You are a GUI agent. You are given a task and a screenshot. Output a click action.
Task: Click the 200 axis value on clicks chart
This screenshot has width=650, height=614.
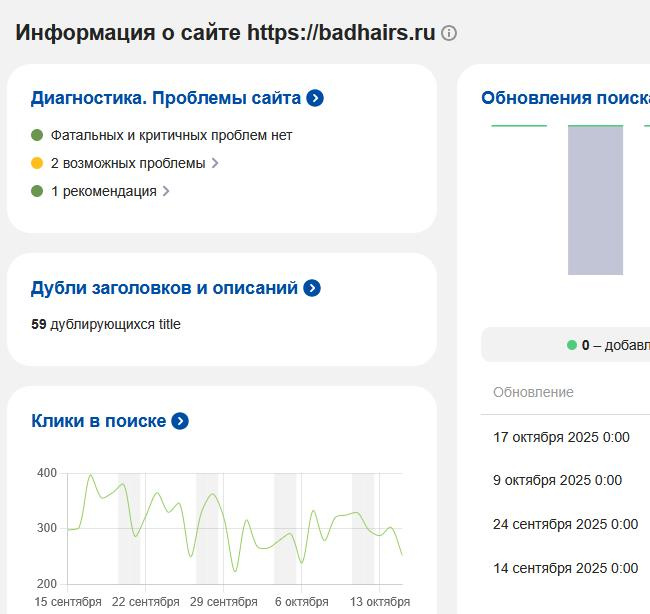point(46,584)
